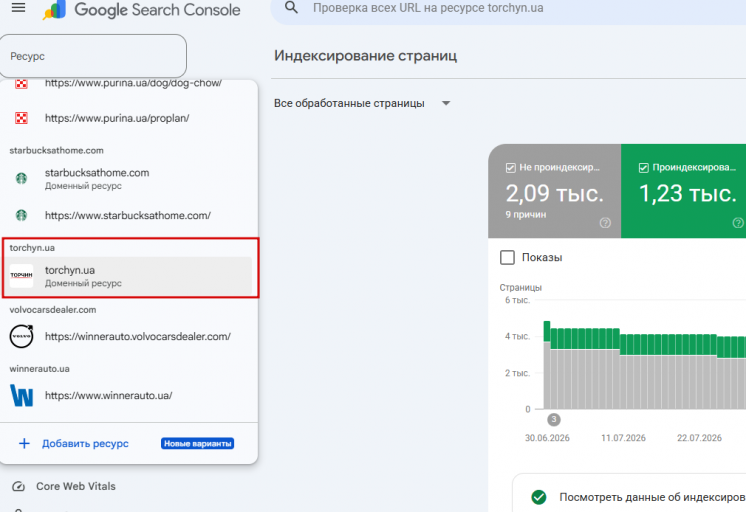Click the 22.07.2026 date label
The image size is (746, 512).
pyautogui.click(x=699, y=438)
